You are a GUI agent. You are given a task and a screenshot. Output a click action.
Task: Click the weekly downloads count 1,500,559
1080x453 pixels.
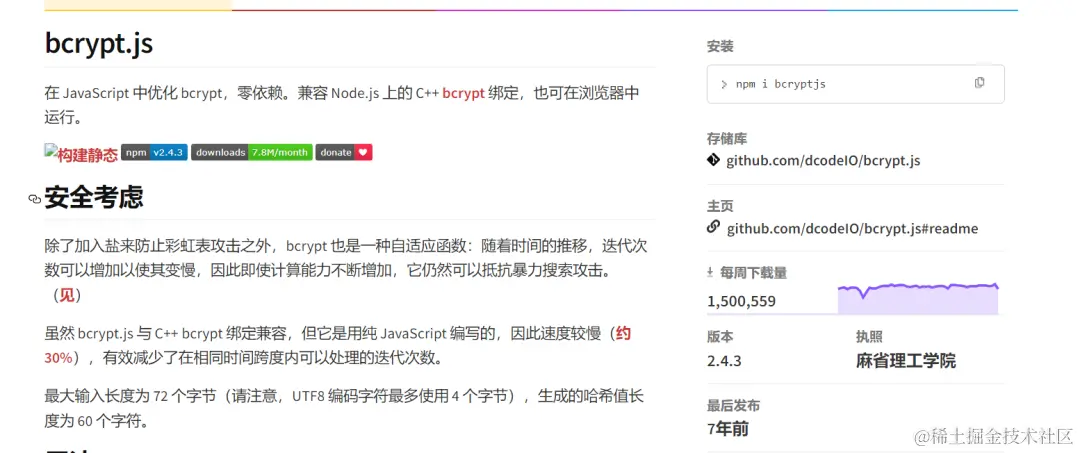(741, 301)
